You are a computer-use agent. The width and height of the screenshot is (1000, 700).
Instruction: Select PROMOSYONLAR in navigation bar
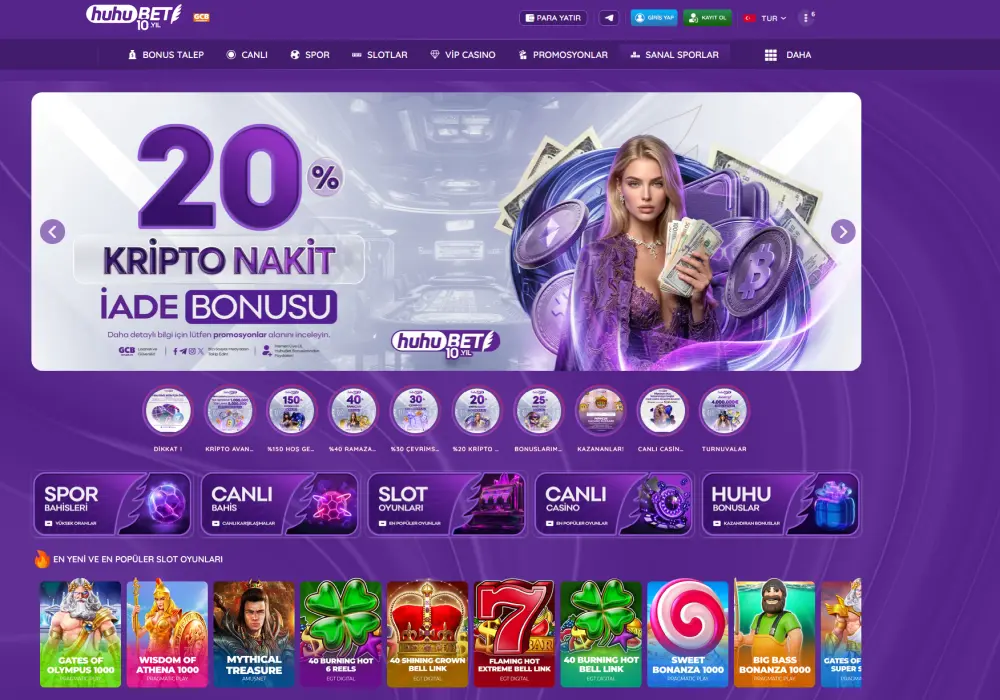(563, 55)
